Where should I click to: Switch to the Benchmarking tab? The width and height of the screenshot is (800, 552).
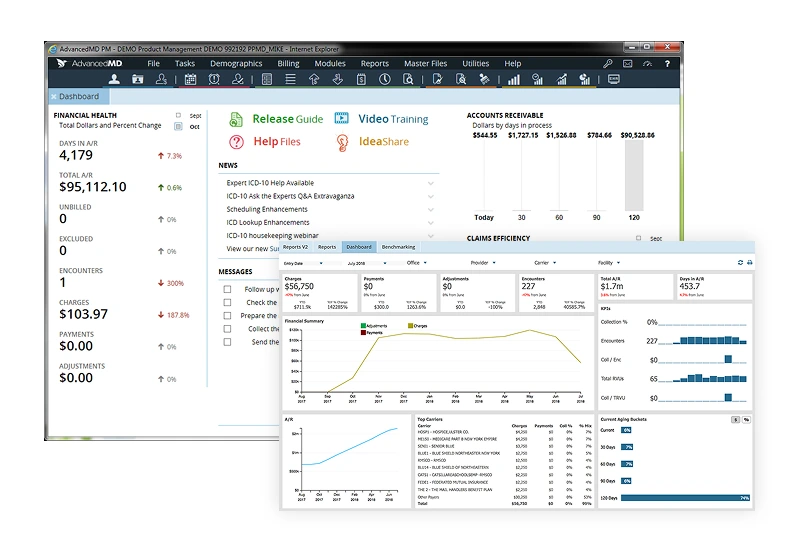tap(398, 247)
